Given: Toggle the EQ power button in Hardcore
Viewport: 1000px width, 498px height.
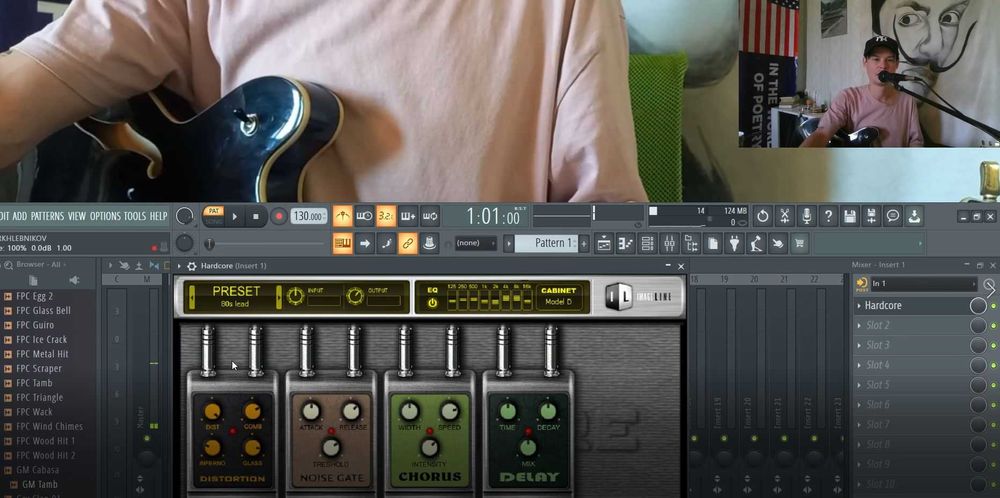Looking at the screenshot, I should tap(432, 304).
